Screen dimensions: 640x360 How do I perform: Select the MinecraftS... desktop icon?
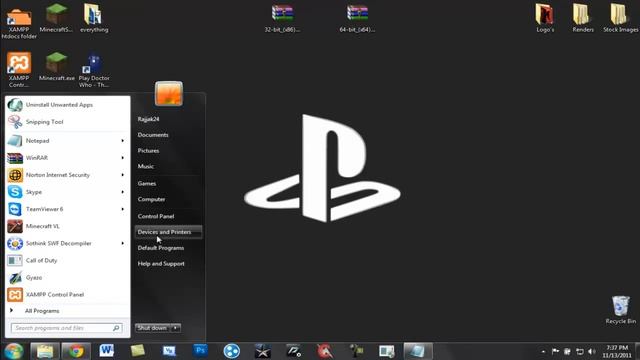click(56, 18)
